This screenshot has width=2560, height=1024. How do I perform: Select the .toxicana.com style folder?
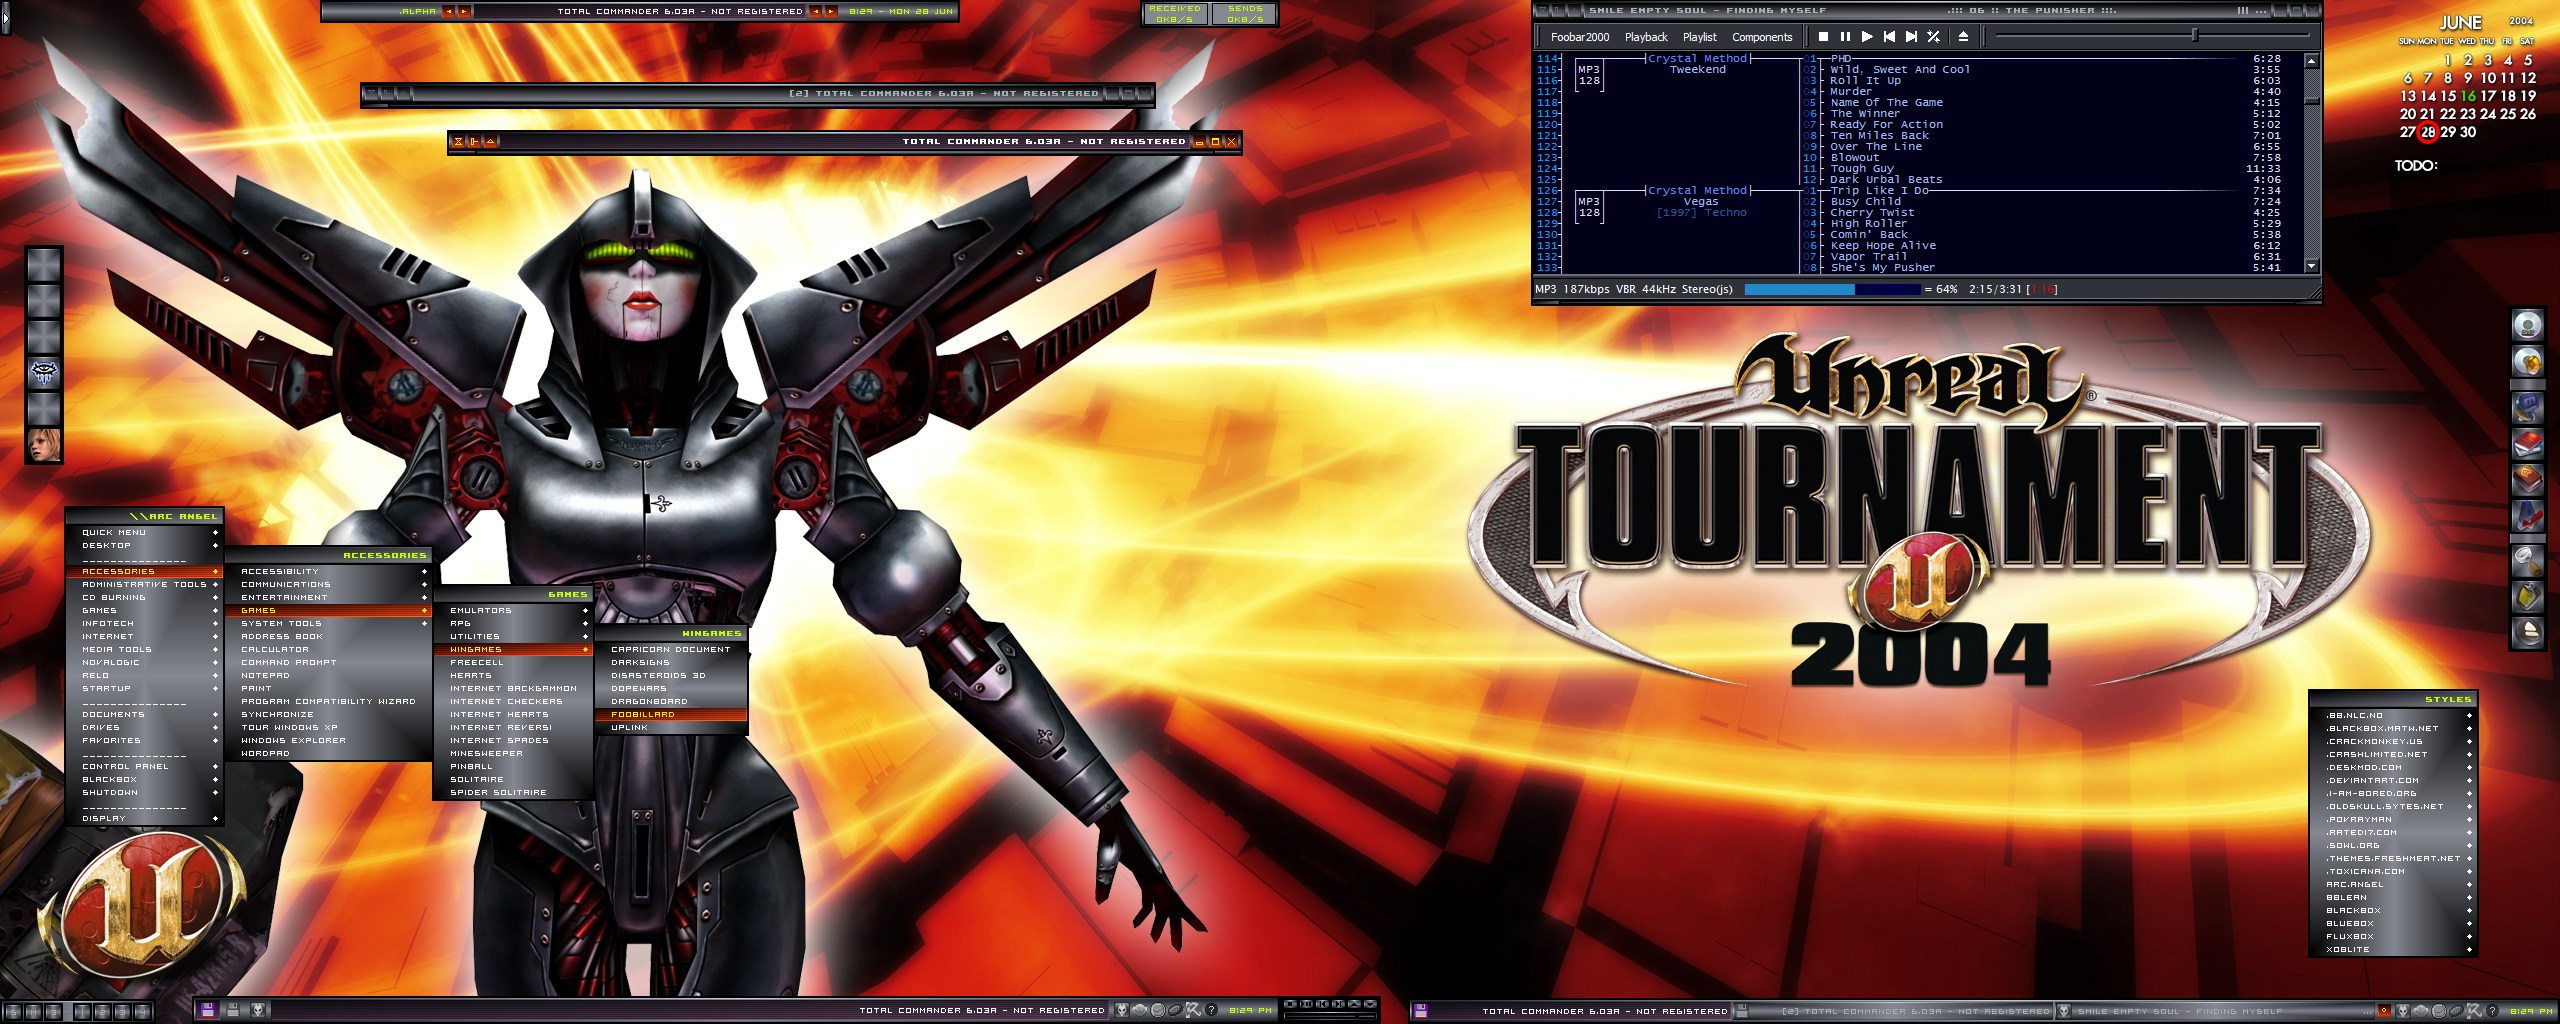[2392, 872]
